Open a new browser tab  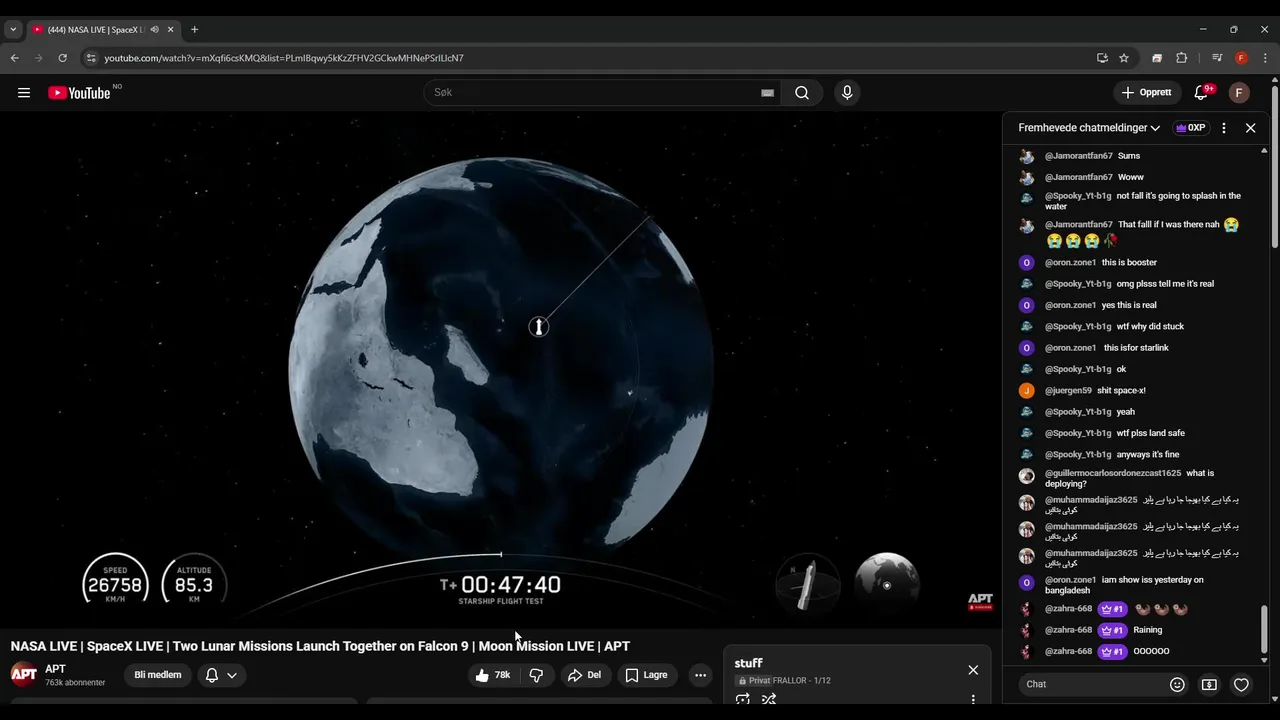[194, 30]
